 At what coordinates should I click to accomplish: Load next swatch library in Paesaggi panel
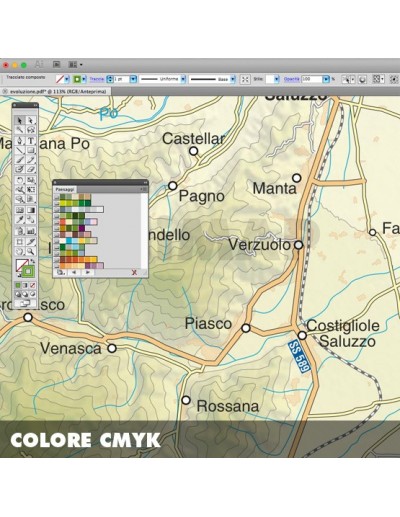88,272
